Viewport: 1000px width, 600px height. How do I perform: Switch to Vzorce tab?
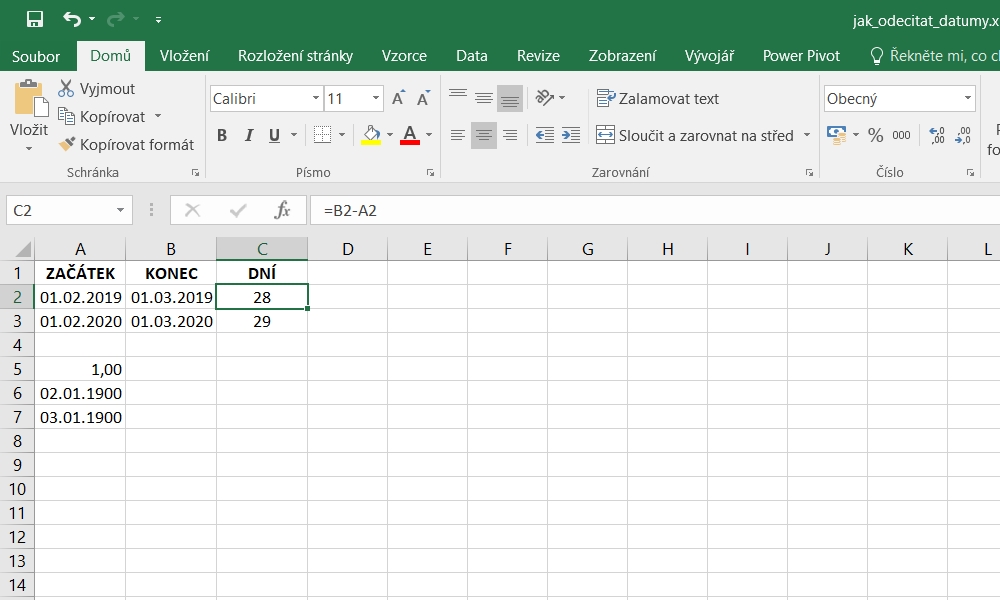point(404,56)
